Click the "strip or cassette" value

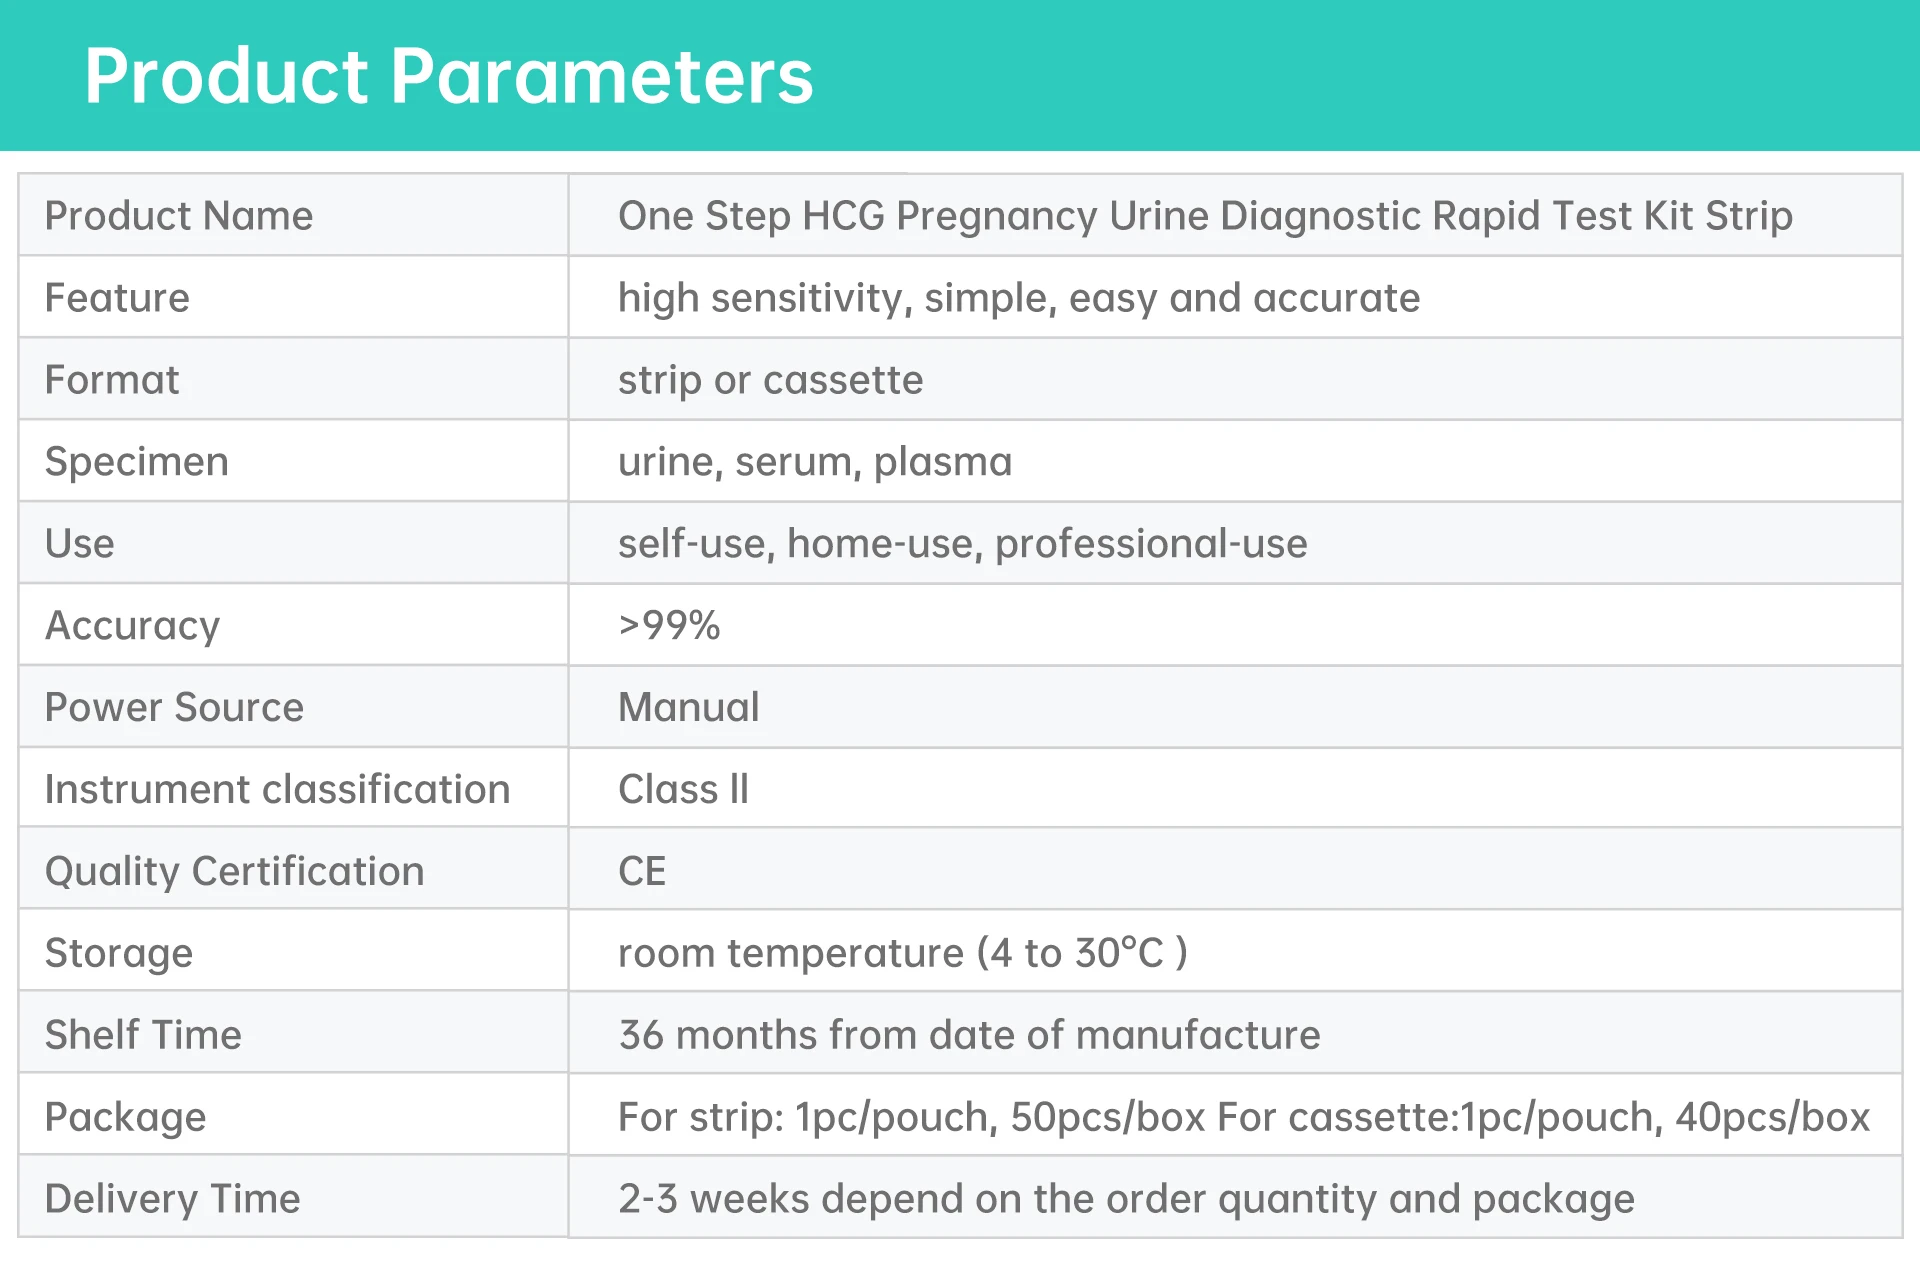(770, 380)
